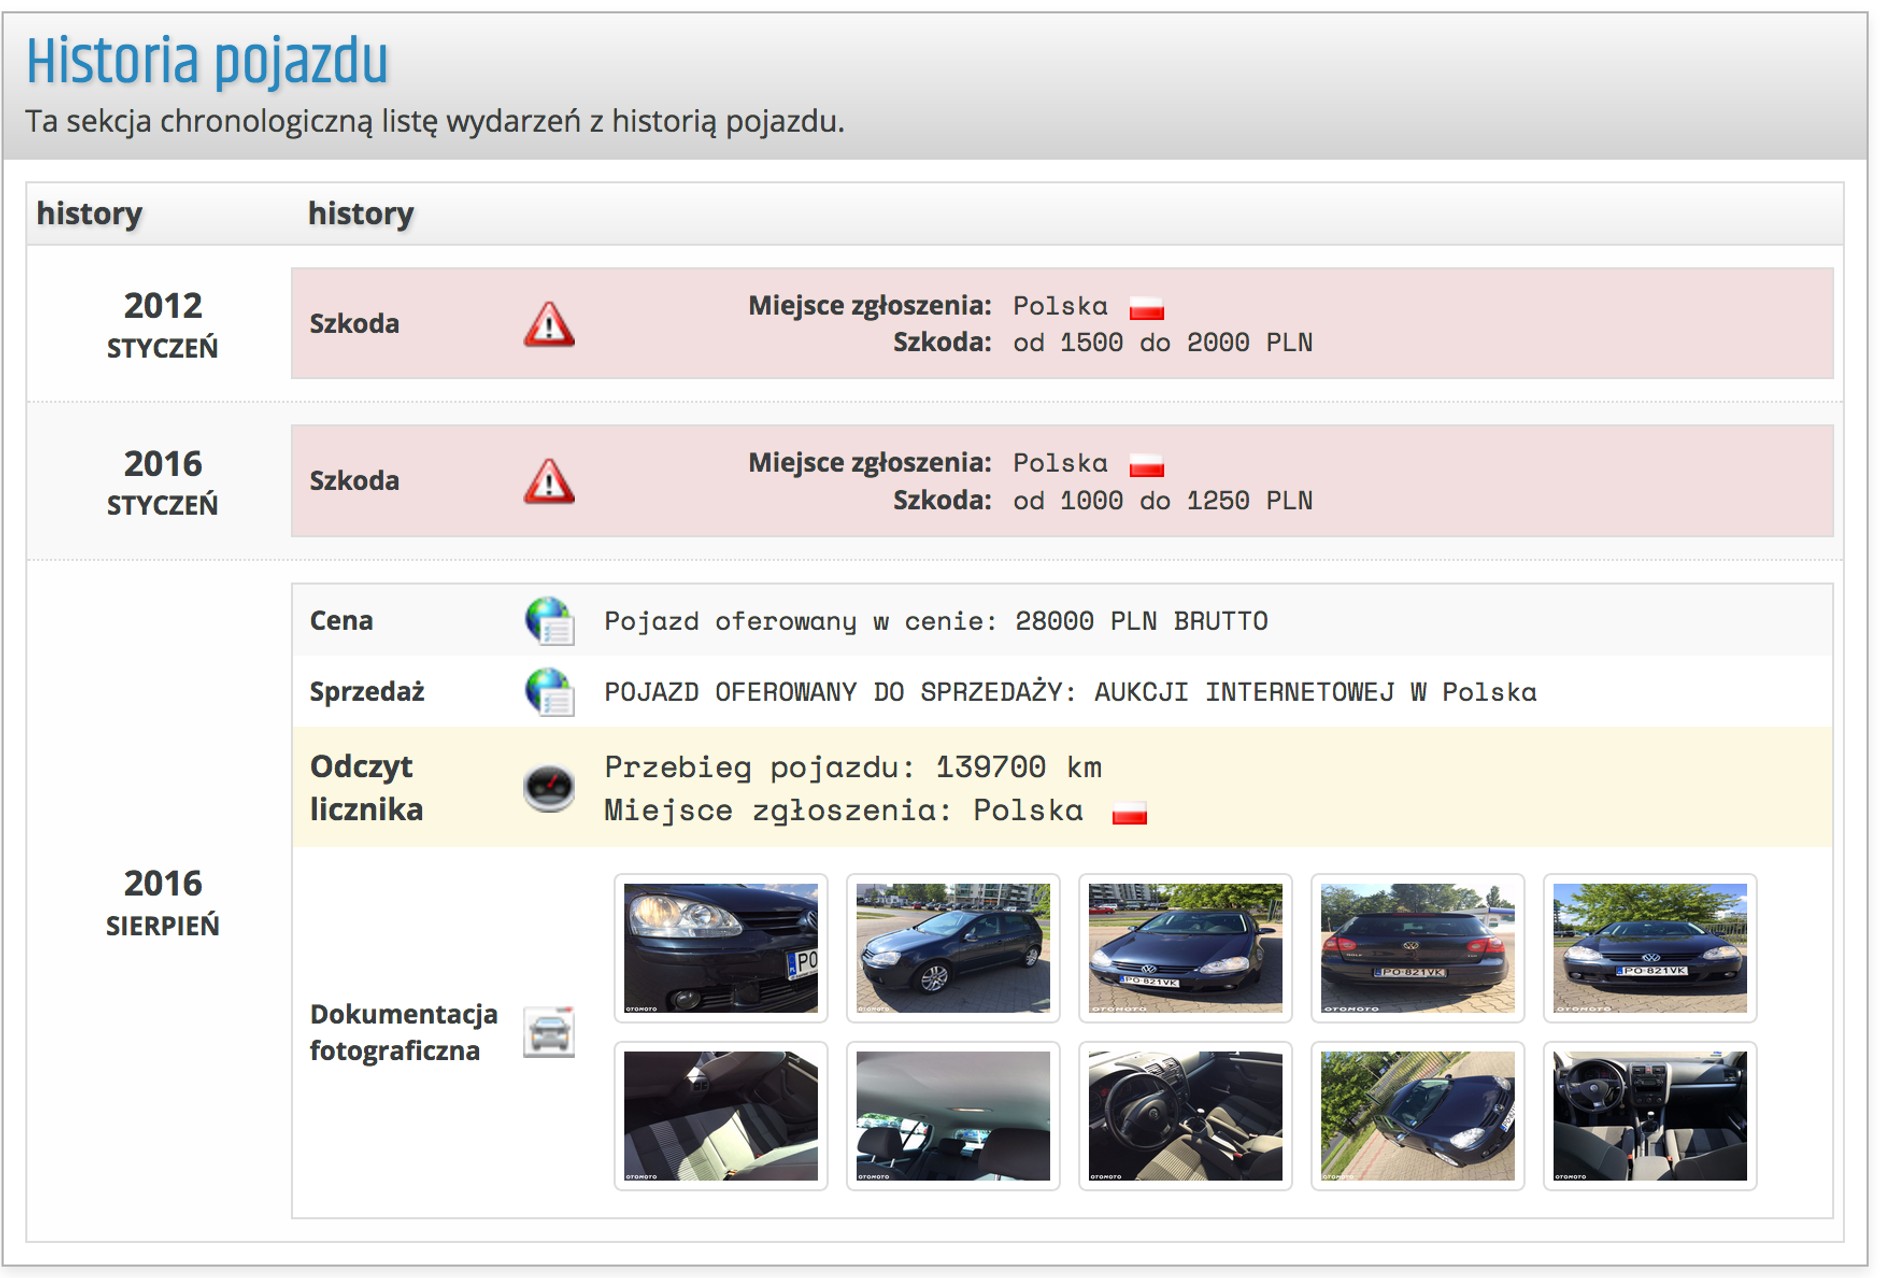Click the odometer gauge icon
The image size is (1880, 1278).
549,788
